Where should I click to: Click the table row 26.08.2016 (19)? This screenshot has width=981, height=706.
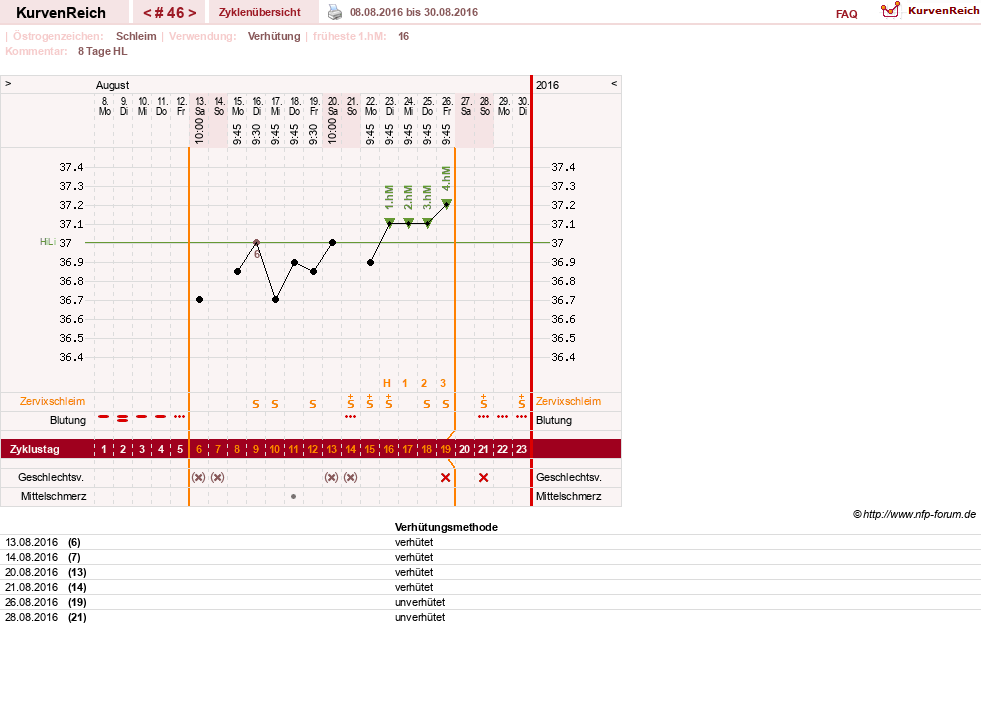[x=490, y=602]
